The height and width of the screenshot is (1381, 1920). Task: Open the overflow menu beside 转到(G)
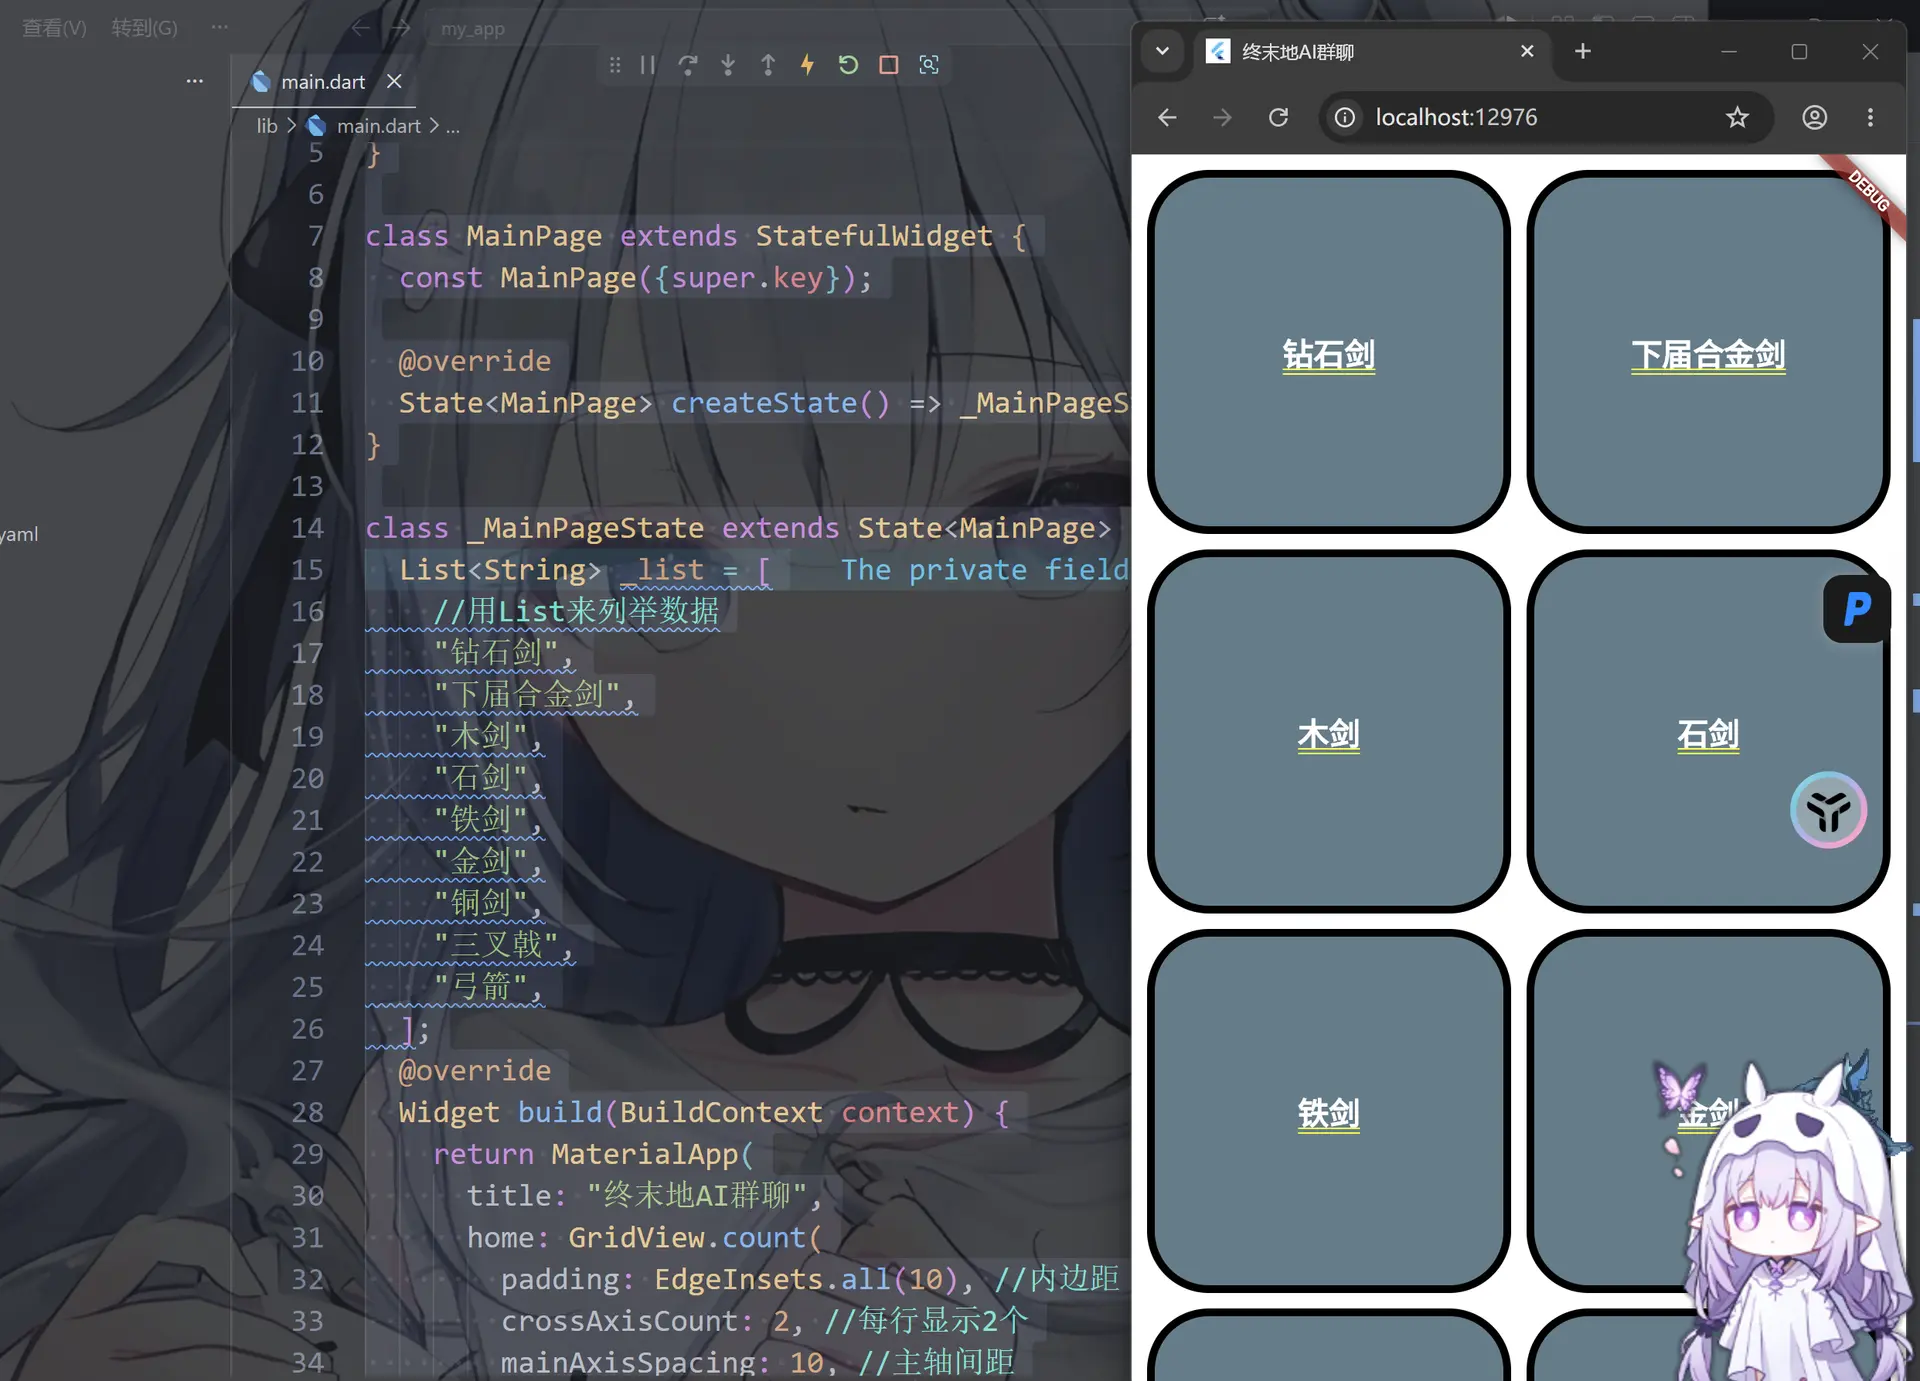click(x=220, y=28)
